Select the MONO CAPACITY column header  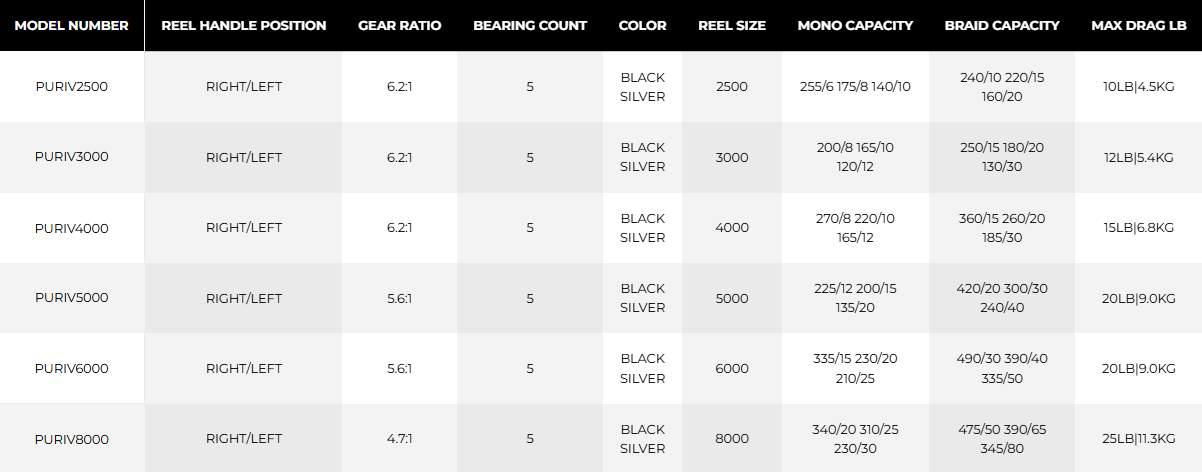point(855,25)
